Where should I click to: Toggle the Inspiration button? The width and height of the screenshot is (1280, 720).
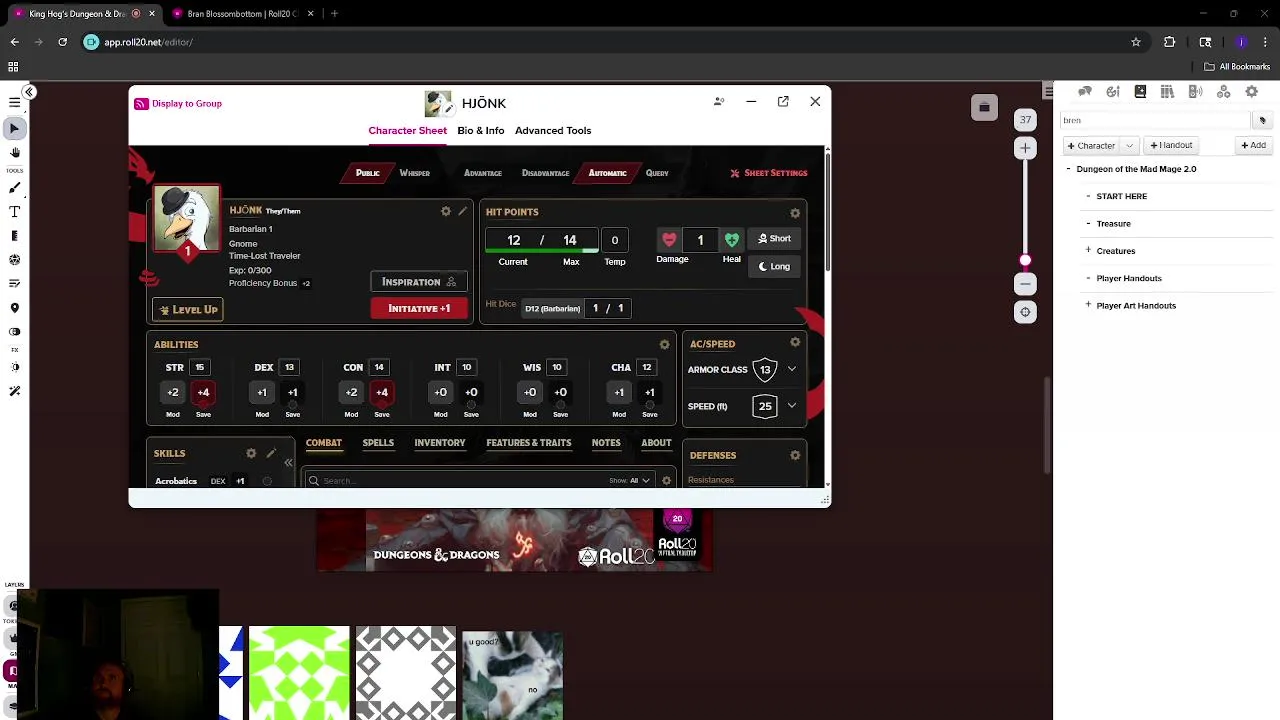pos(419,282)
